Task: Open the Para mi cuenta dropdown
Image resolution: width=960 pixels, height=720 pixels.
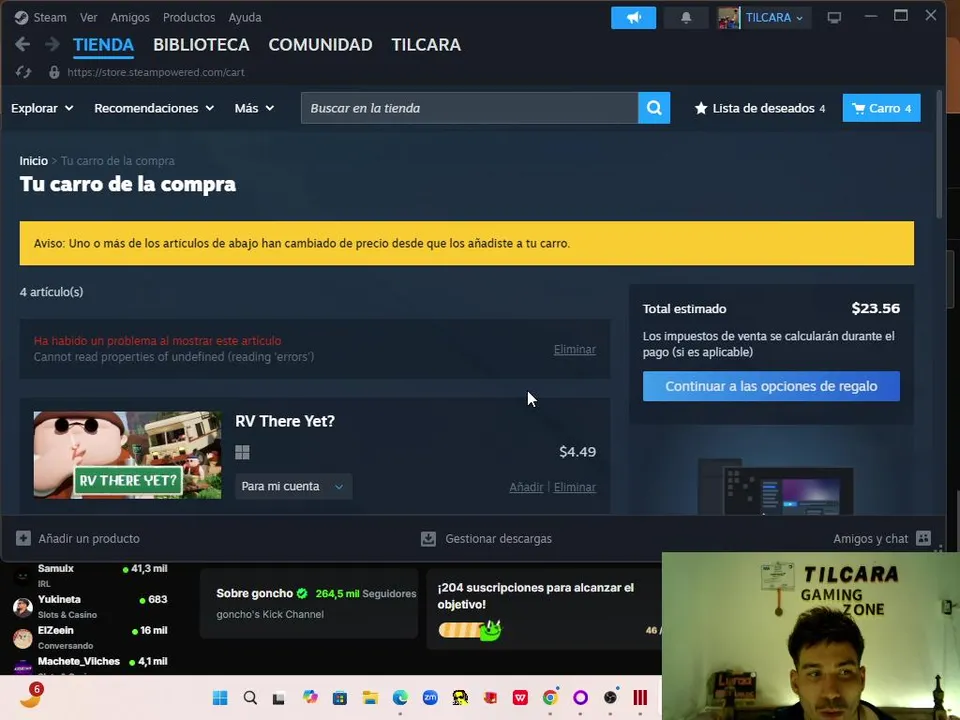Action: point(293,486)
